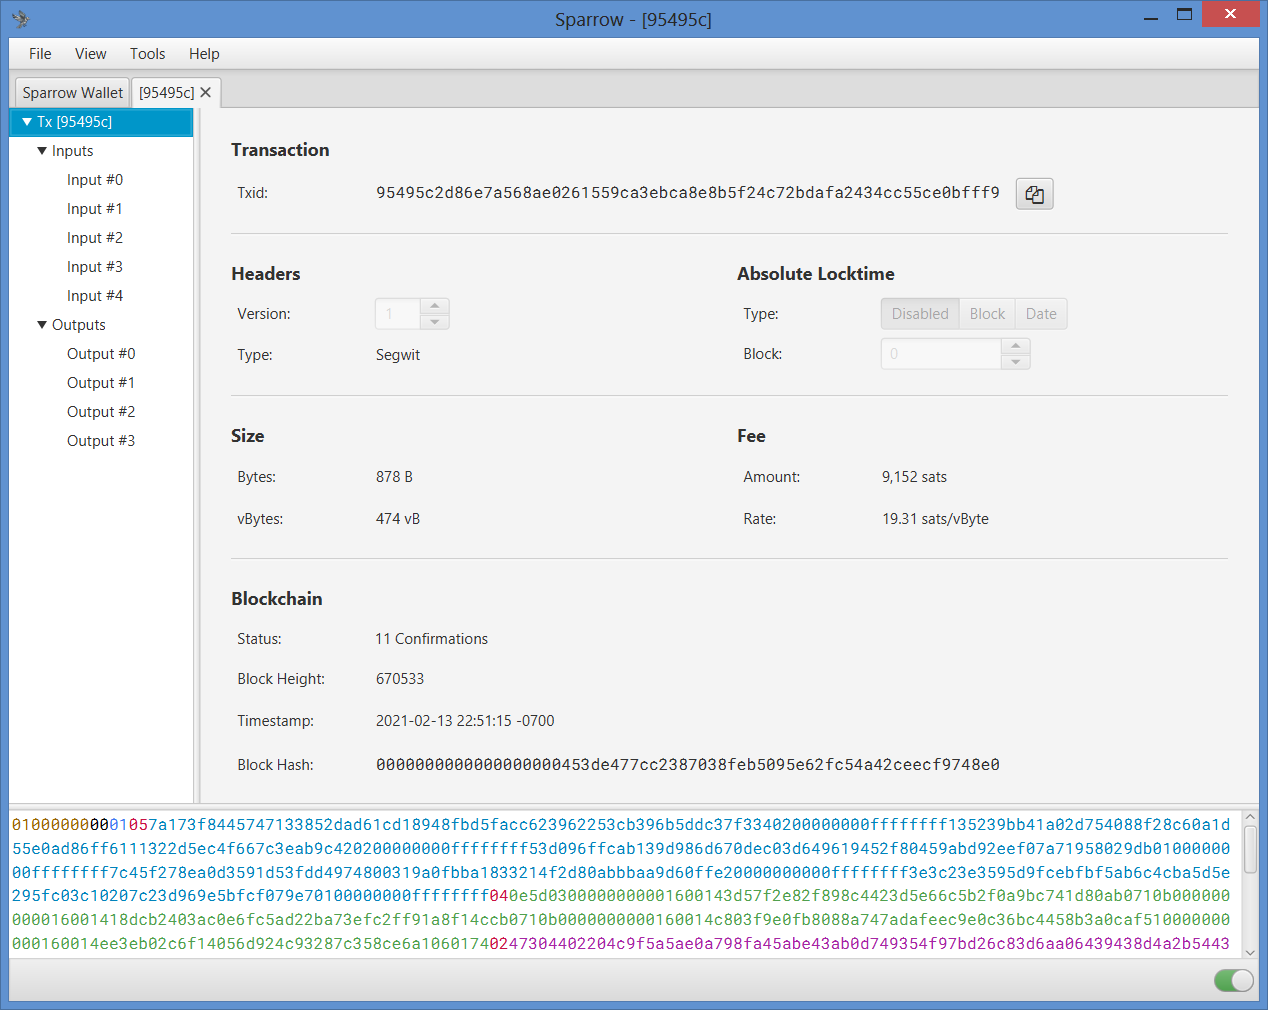Decrease locktime Block with down arrow
Viewport: 1268px width, 1010px height.
tap(1015, 362)
